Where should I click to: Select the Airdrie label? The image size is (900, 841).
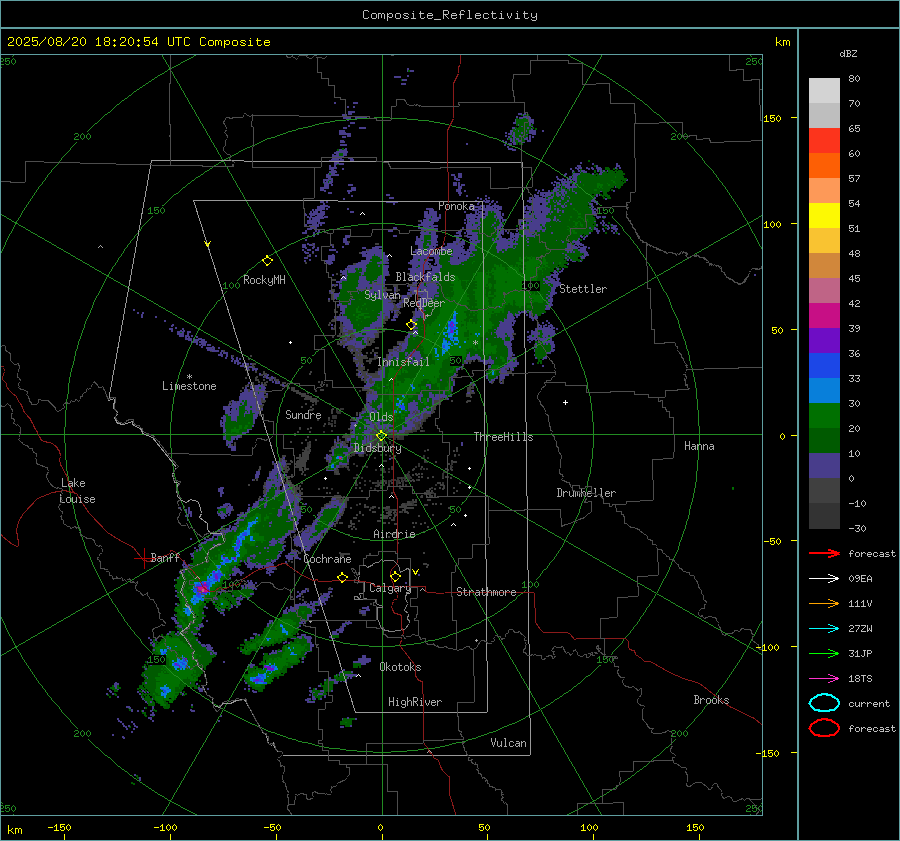[x=394, y=534]
